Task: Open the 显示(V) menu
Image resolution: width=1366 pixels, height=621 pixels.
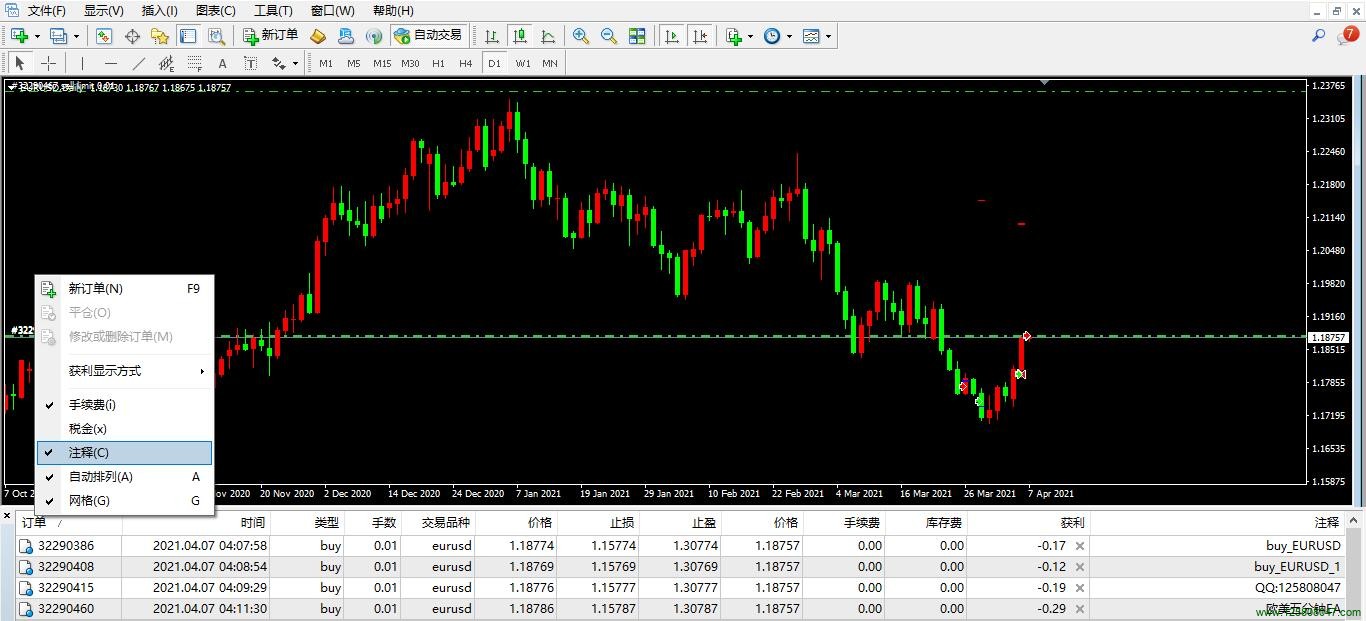Action: pos(104,10)
